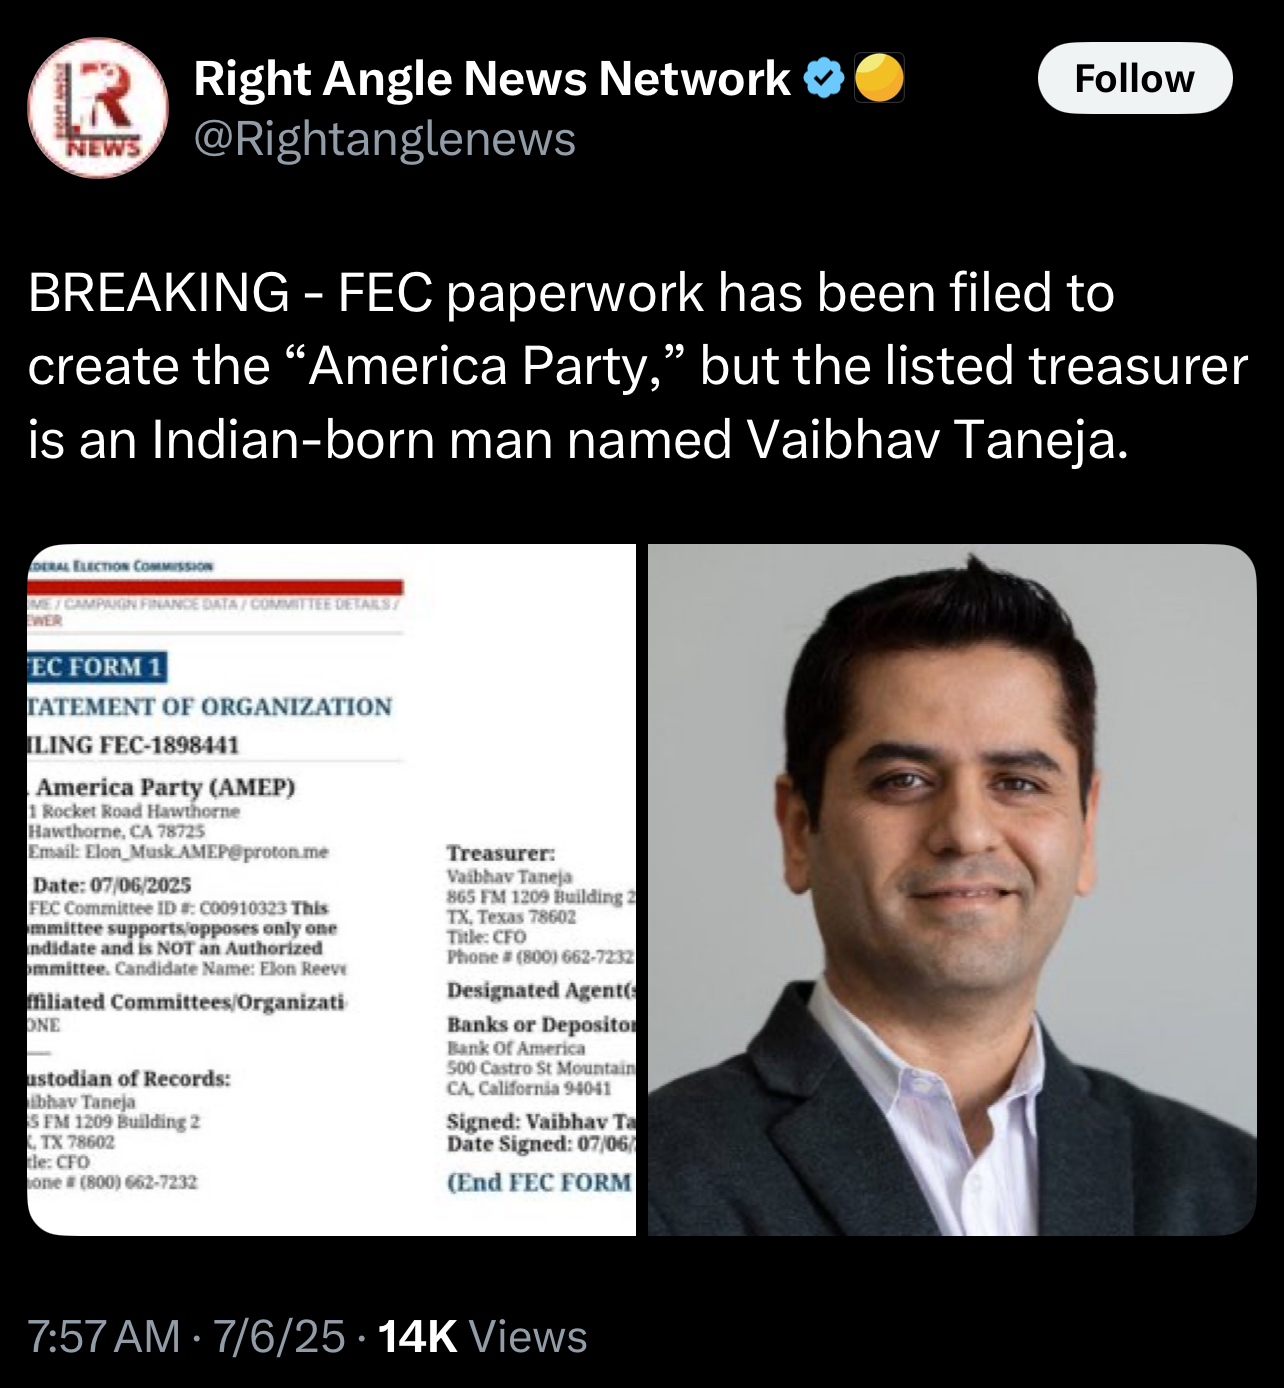Click the Custodian of Records section
1284x1388 pixels.
[129, 1130]
